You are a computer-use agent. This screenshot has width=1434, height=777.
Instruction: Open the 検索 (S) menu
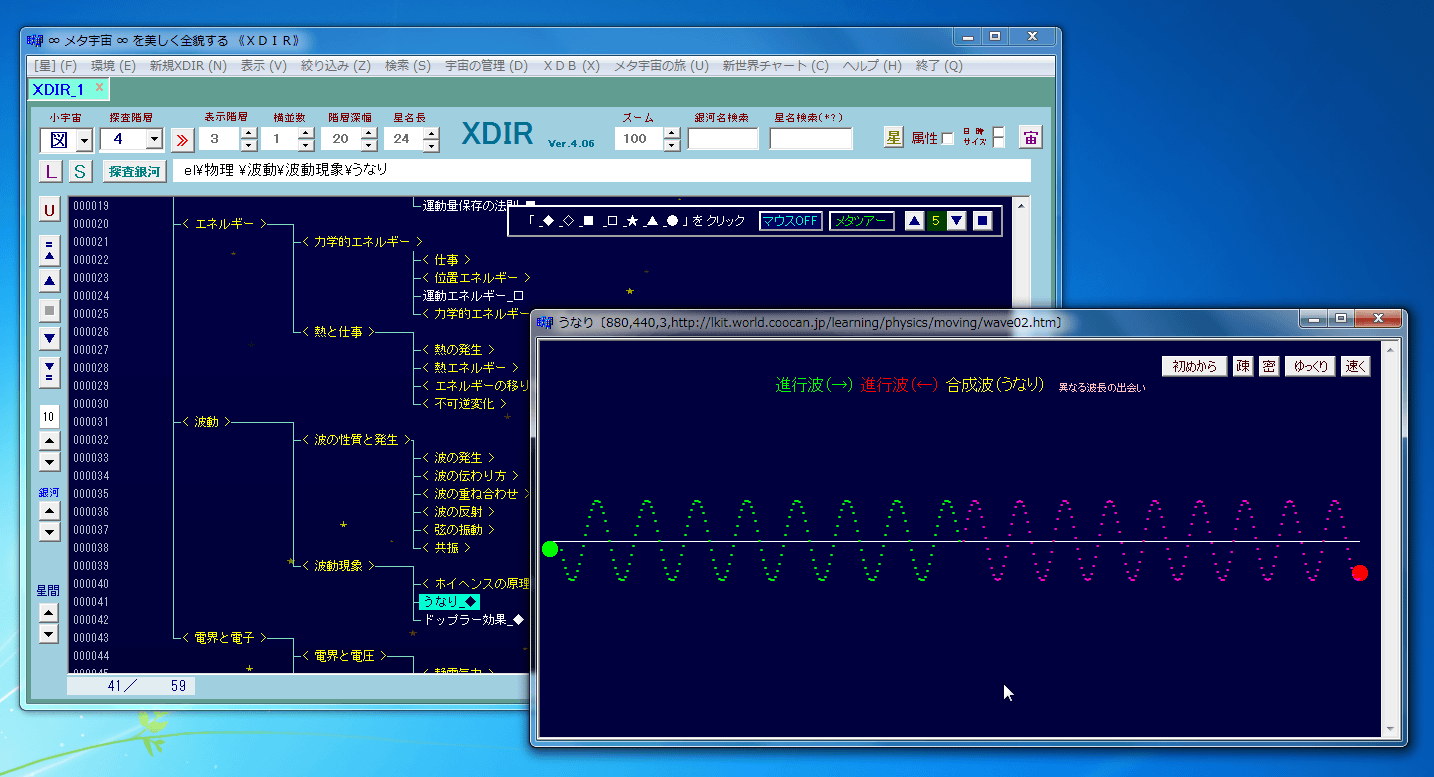[407, 66]
